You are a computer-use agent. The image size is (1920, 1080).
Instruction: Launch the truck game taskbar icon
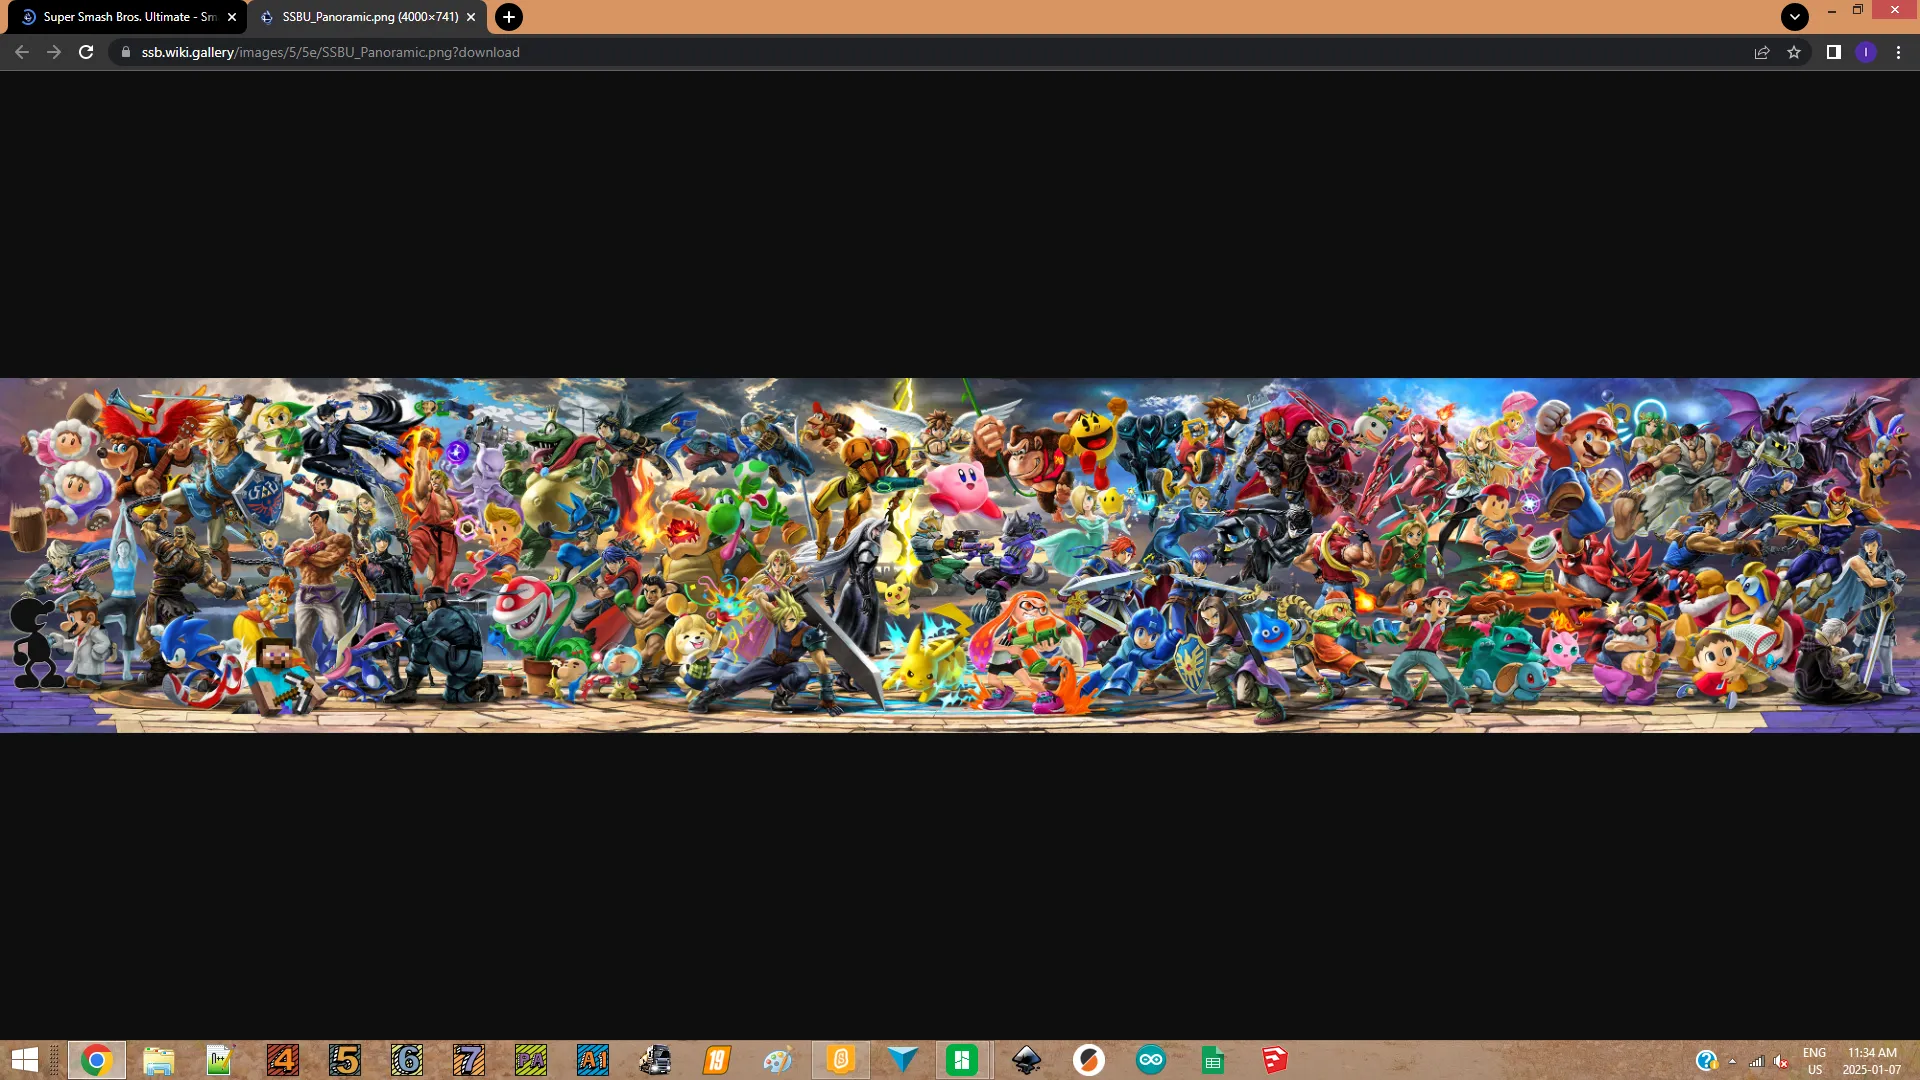[655, 1060]
